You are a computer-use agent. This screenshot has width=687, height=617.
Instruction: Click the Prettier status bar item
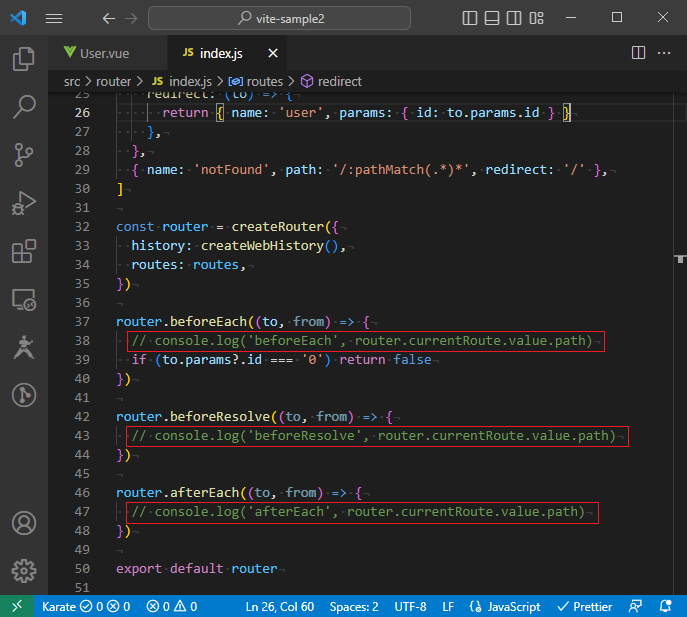[x=584, y=606]
